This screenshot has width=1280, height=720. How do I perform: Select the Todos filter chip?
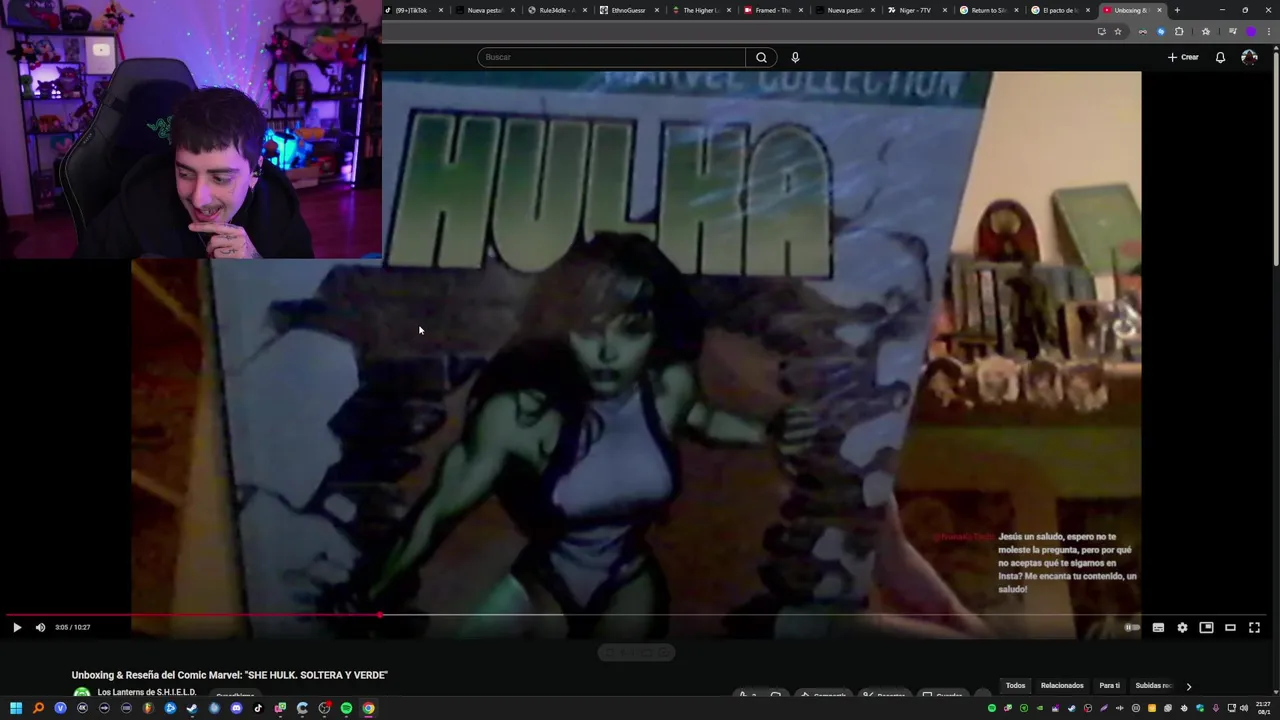(x=1015, y=686)
